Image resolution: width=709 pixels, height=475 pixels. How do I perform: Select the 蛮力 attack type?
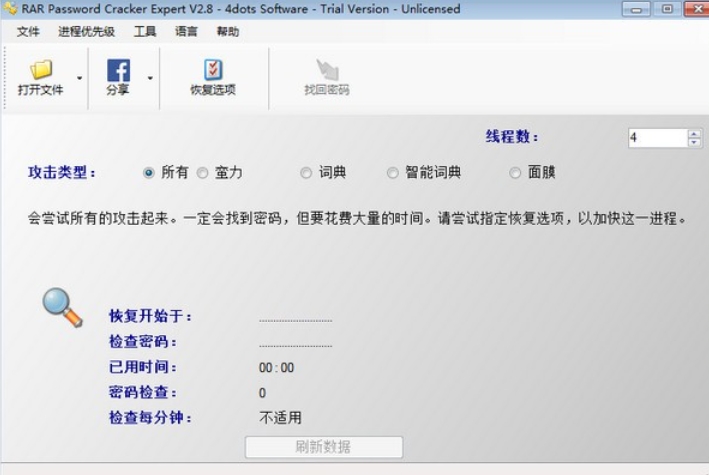tap(203, 173)
